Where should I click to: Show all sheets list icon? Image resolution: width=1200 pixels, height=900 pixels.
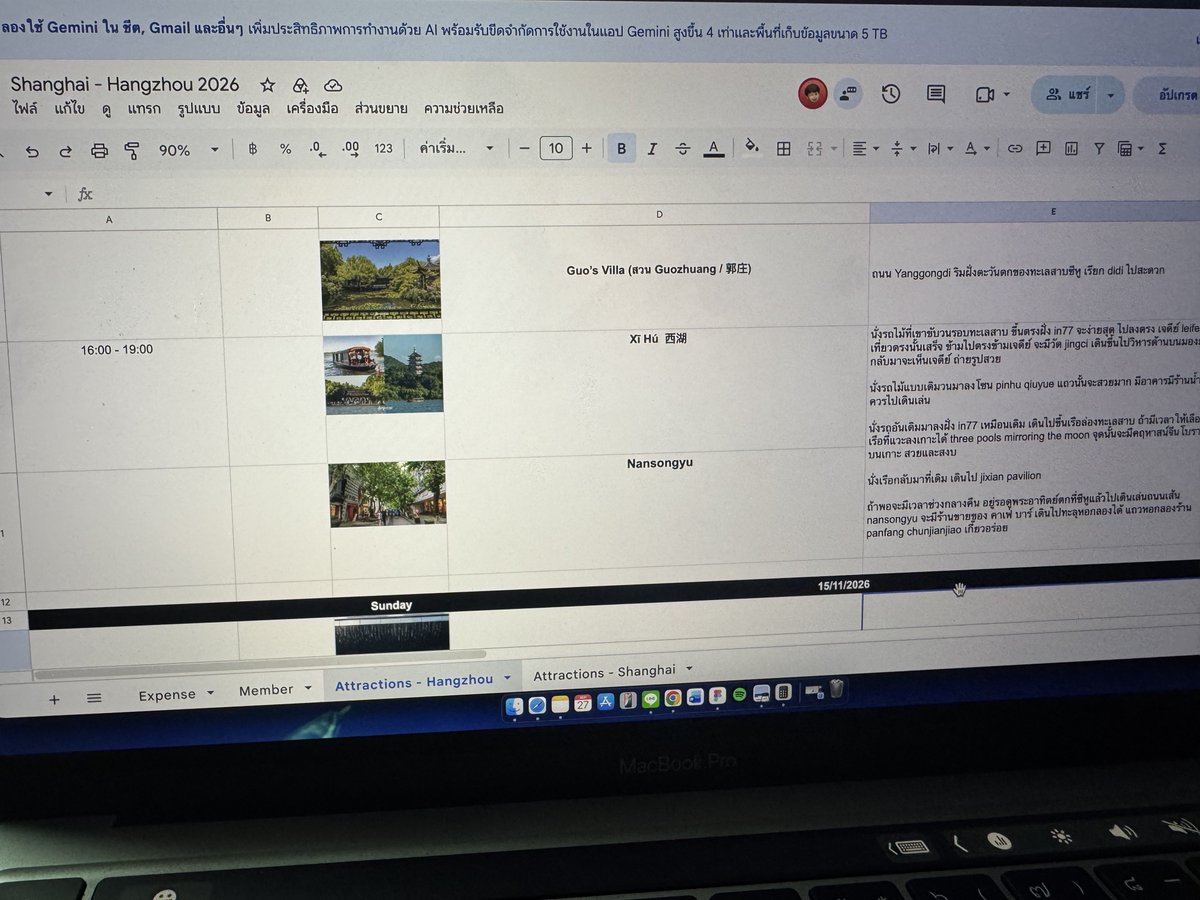click(x=94, y=698)
